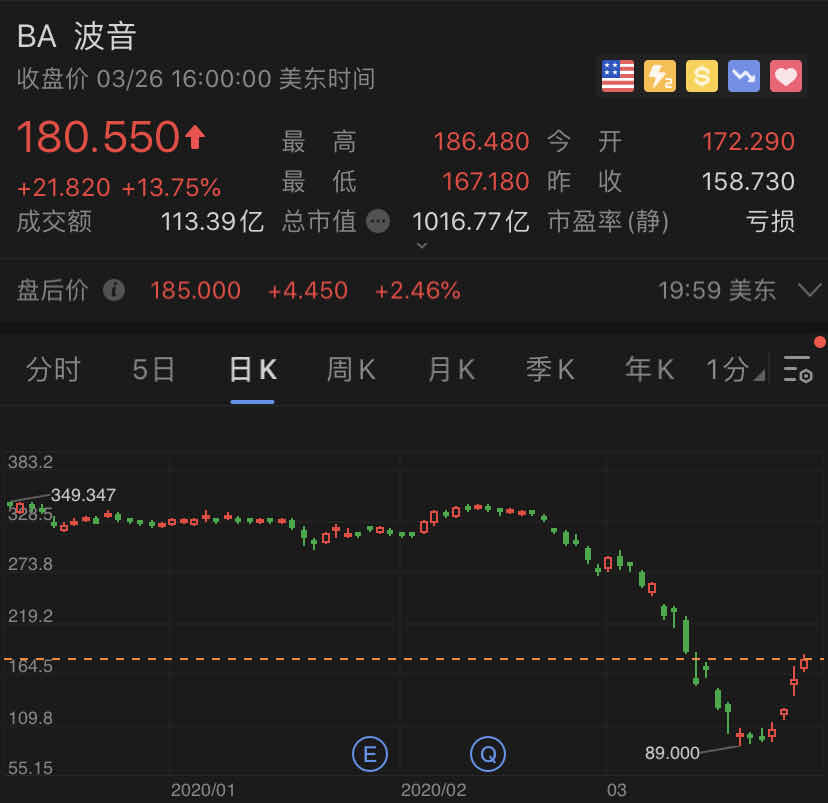Click the Q quarterly marker on chart
Image resolution: width=828 pixels, height=803 pixels.
pos(489,753)
